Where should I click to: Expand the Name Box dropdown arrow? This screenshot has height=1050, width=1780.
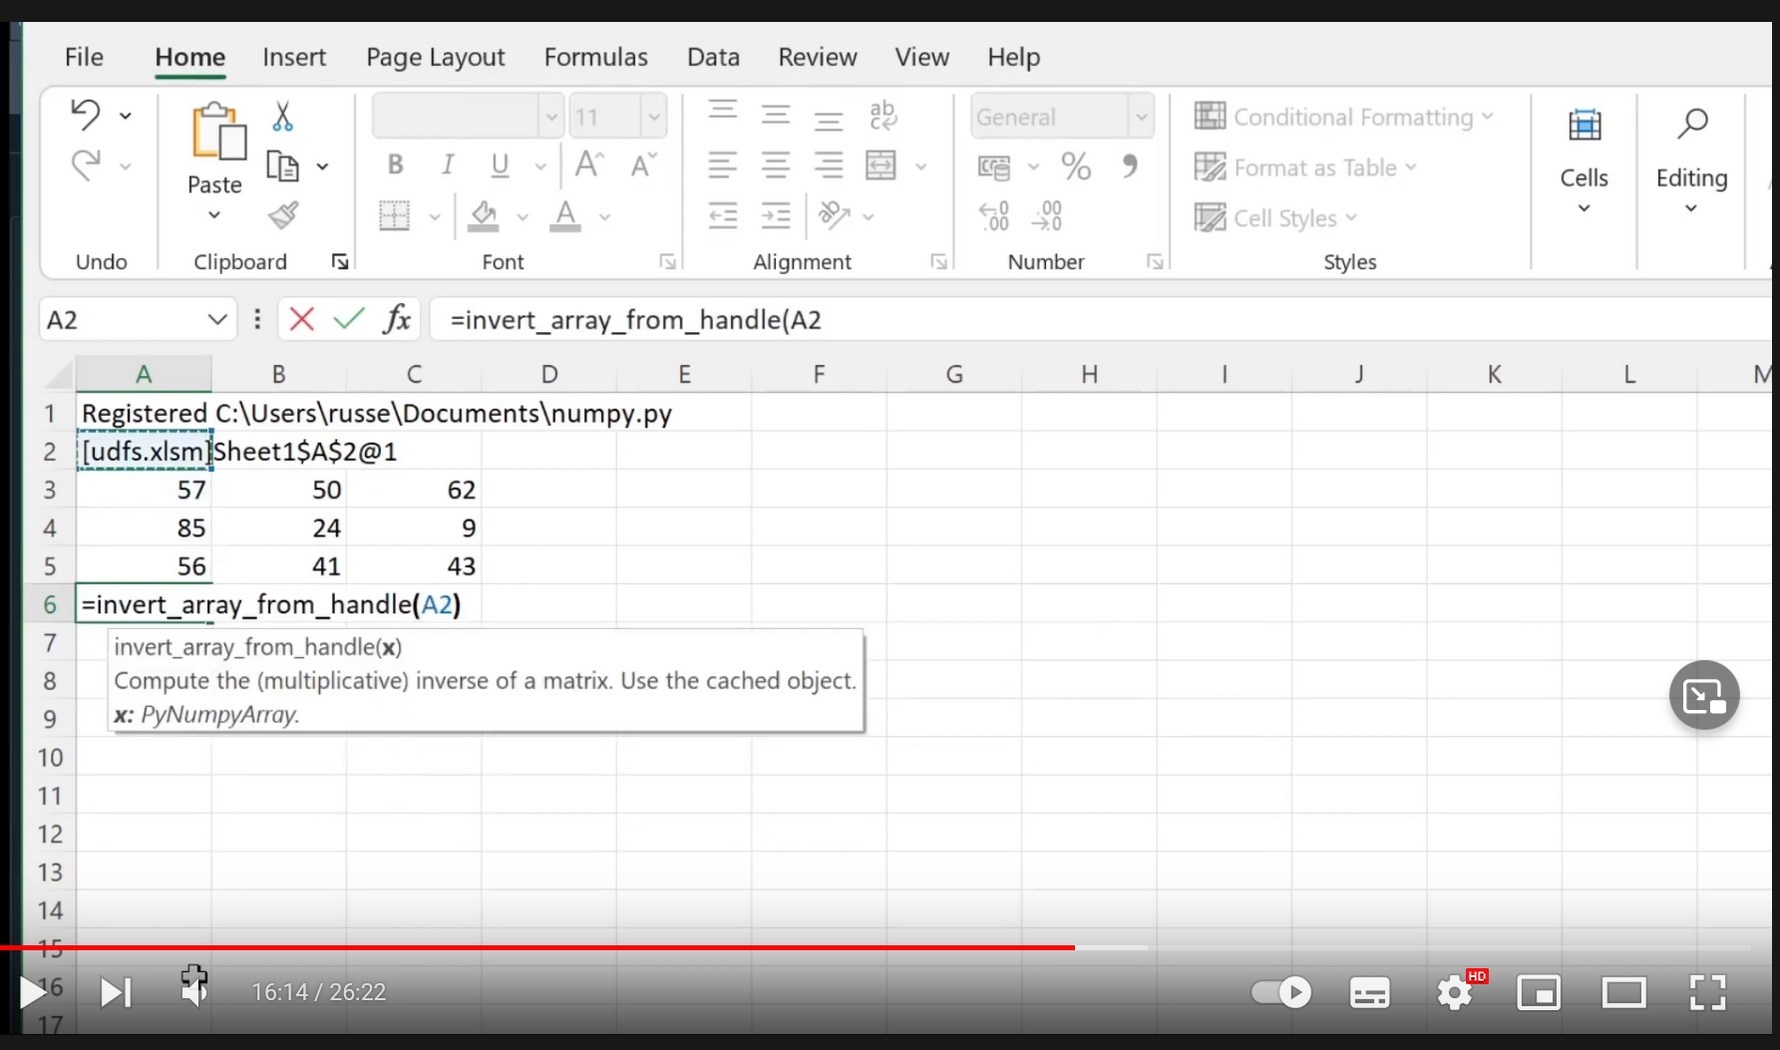(x=218, y=319)
